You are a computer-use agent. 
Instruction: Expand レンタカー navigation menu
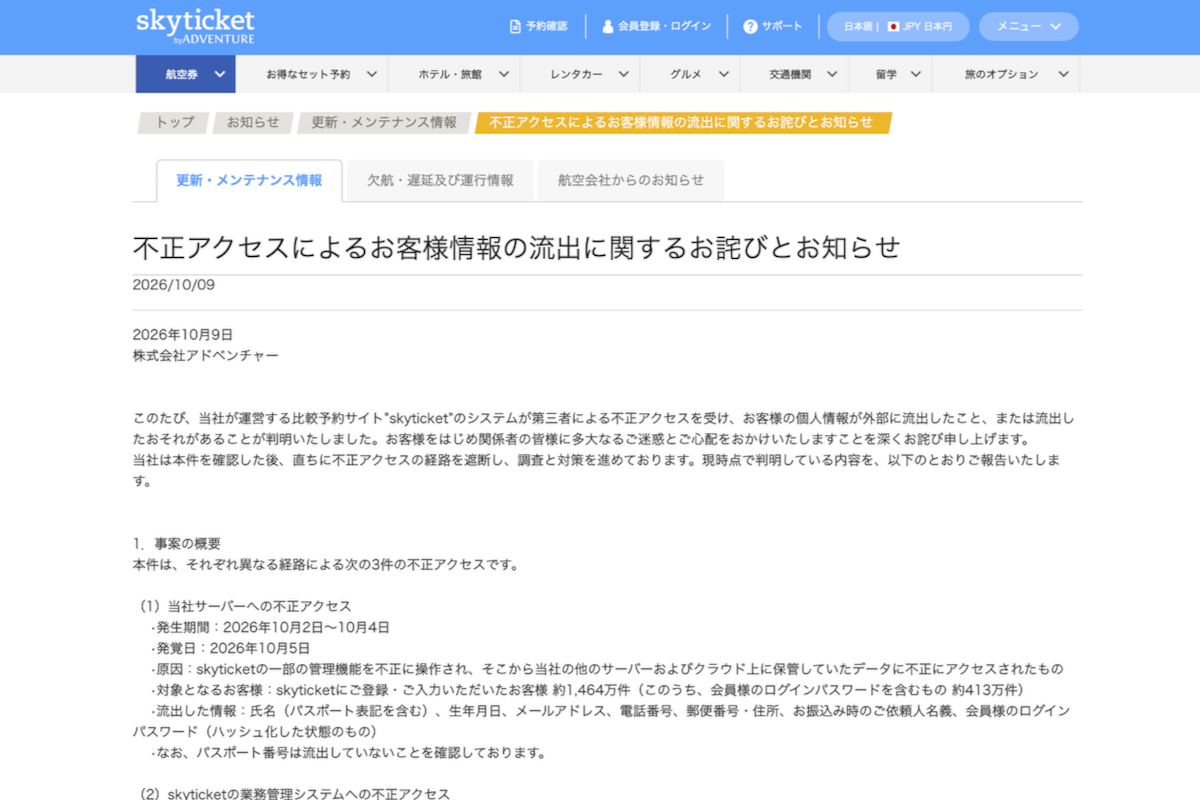[579, 74]
